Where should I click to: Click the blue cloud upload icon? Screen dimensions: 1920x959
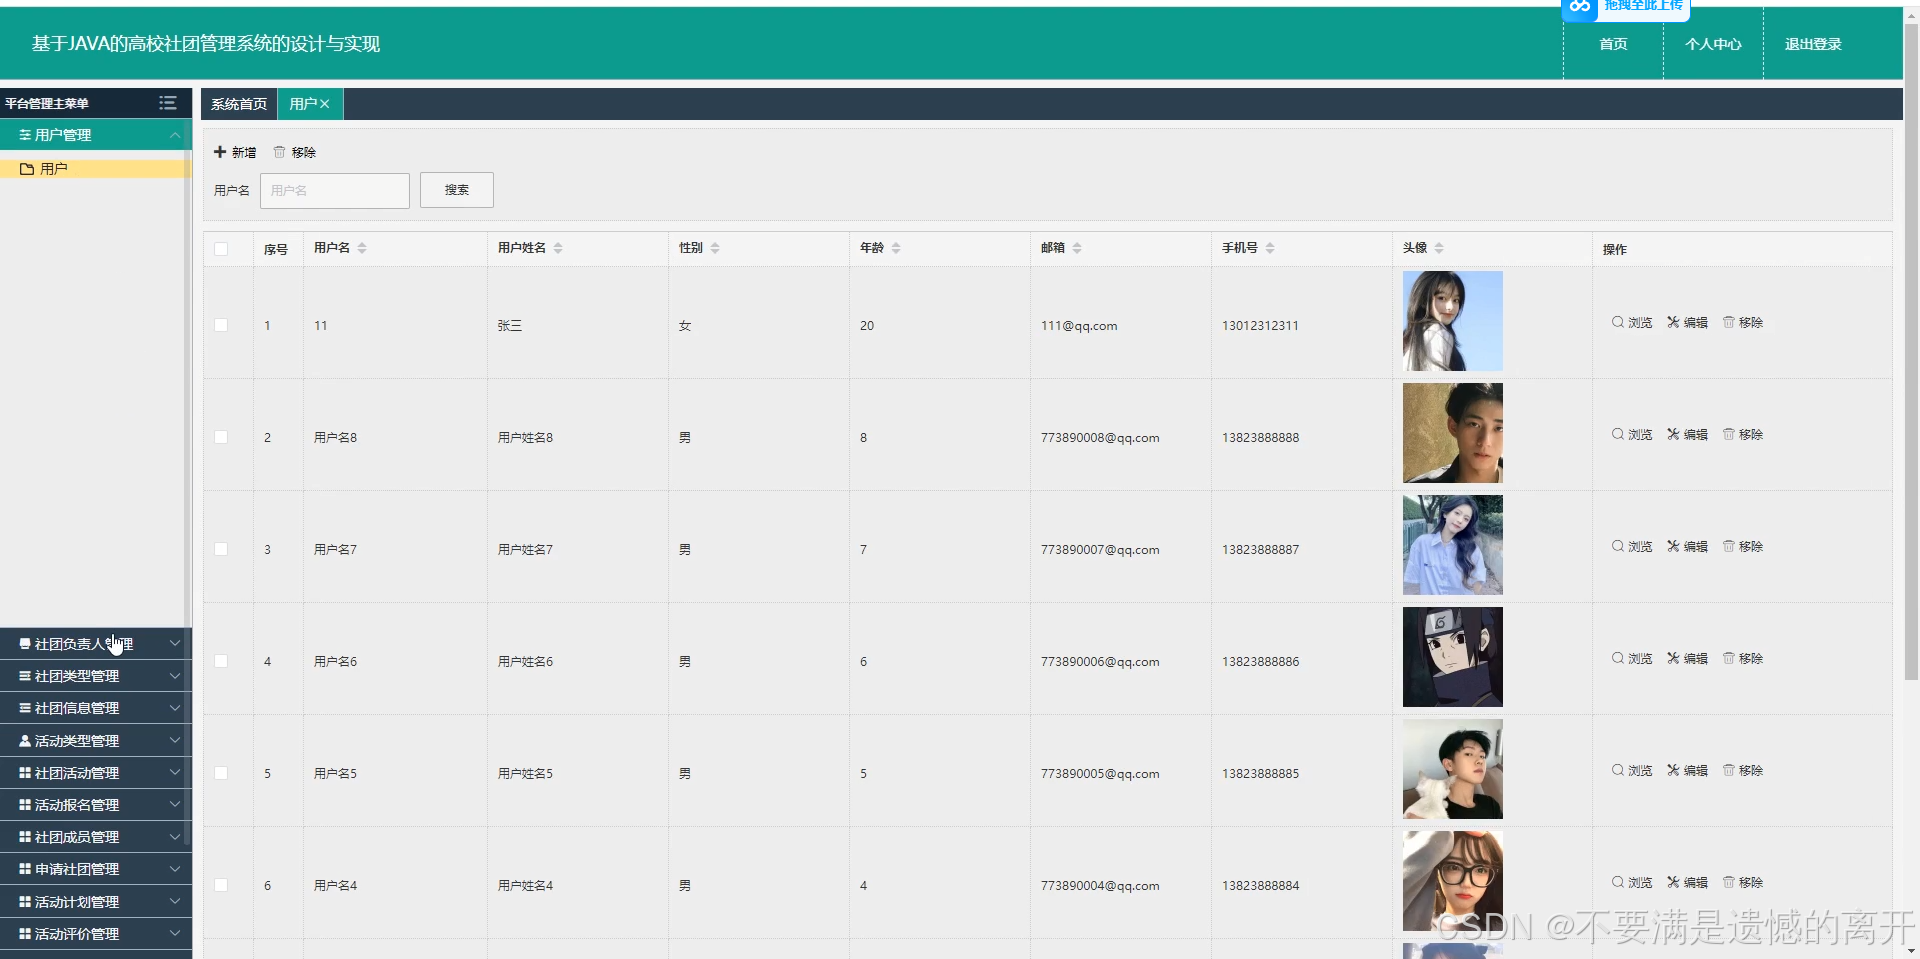coord(1579,8)
